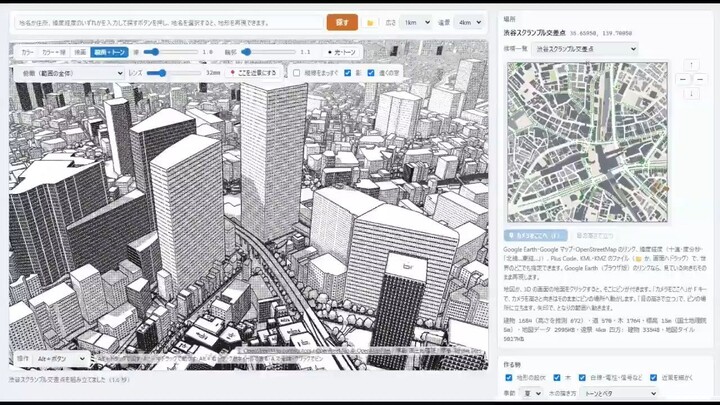This screenshot has width=720, height=405.
Task: Adjust the レンズ focal length slider
Action: tap(174, 73)
